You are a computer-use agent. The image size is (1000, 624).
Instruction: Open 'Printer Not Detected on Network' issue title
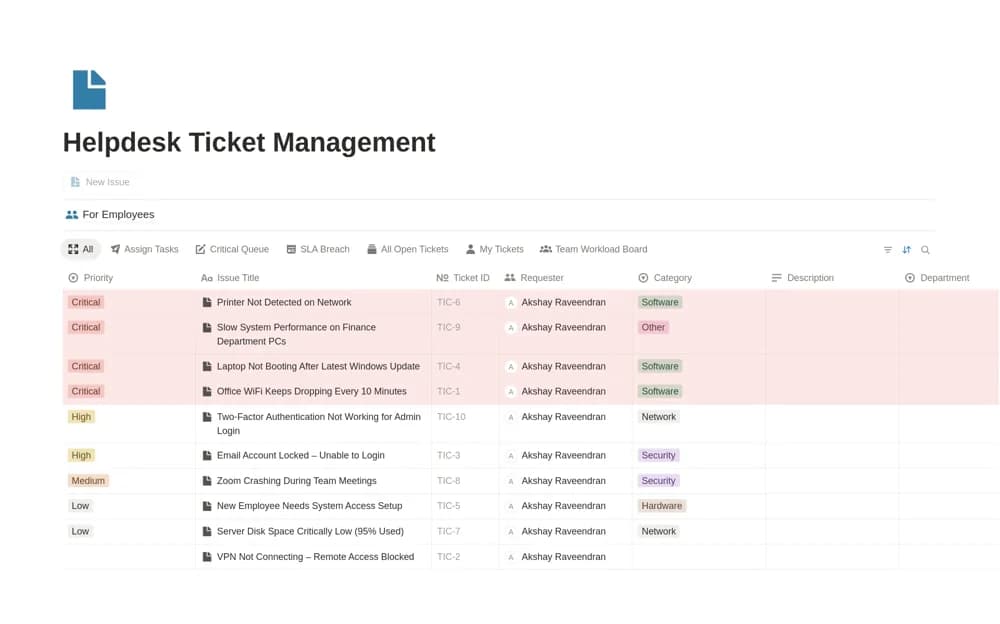(284, 302)
